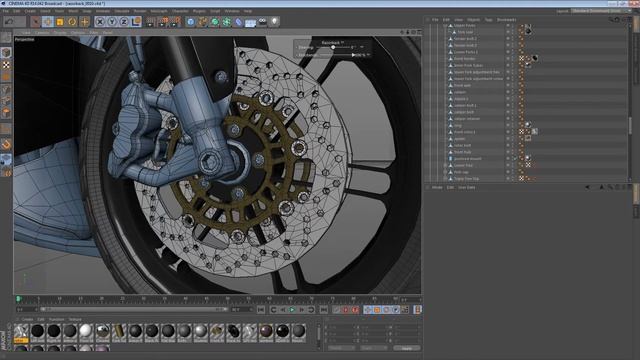This screenshot has height=360, width=640.
Task: Toggle visibility dot for Fork cap
Action: (508, 172)
